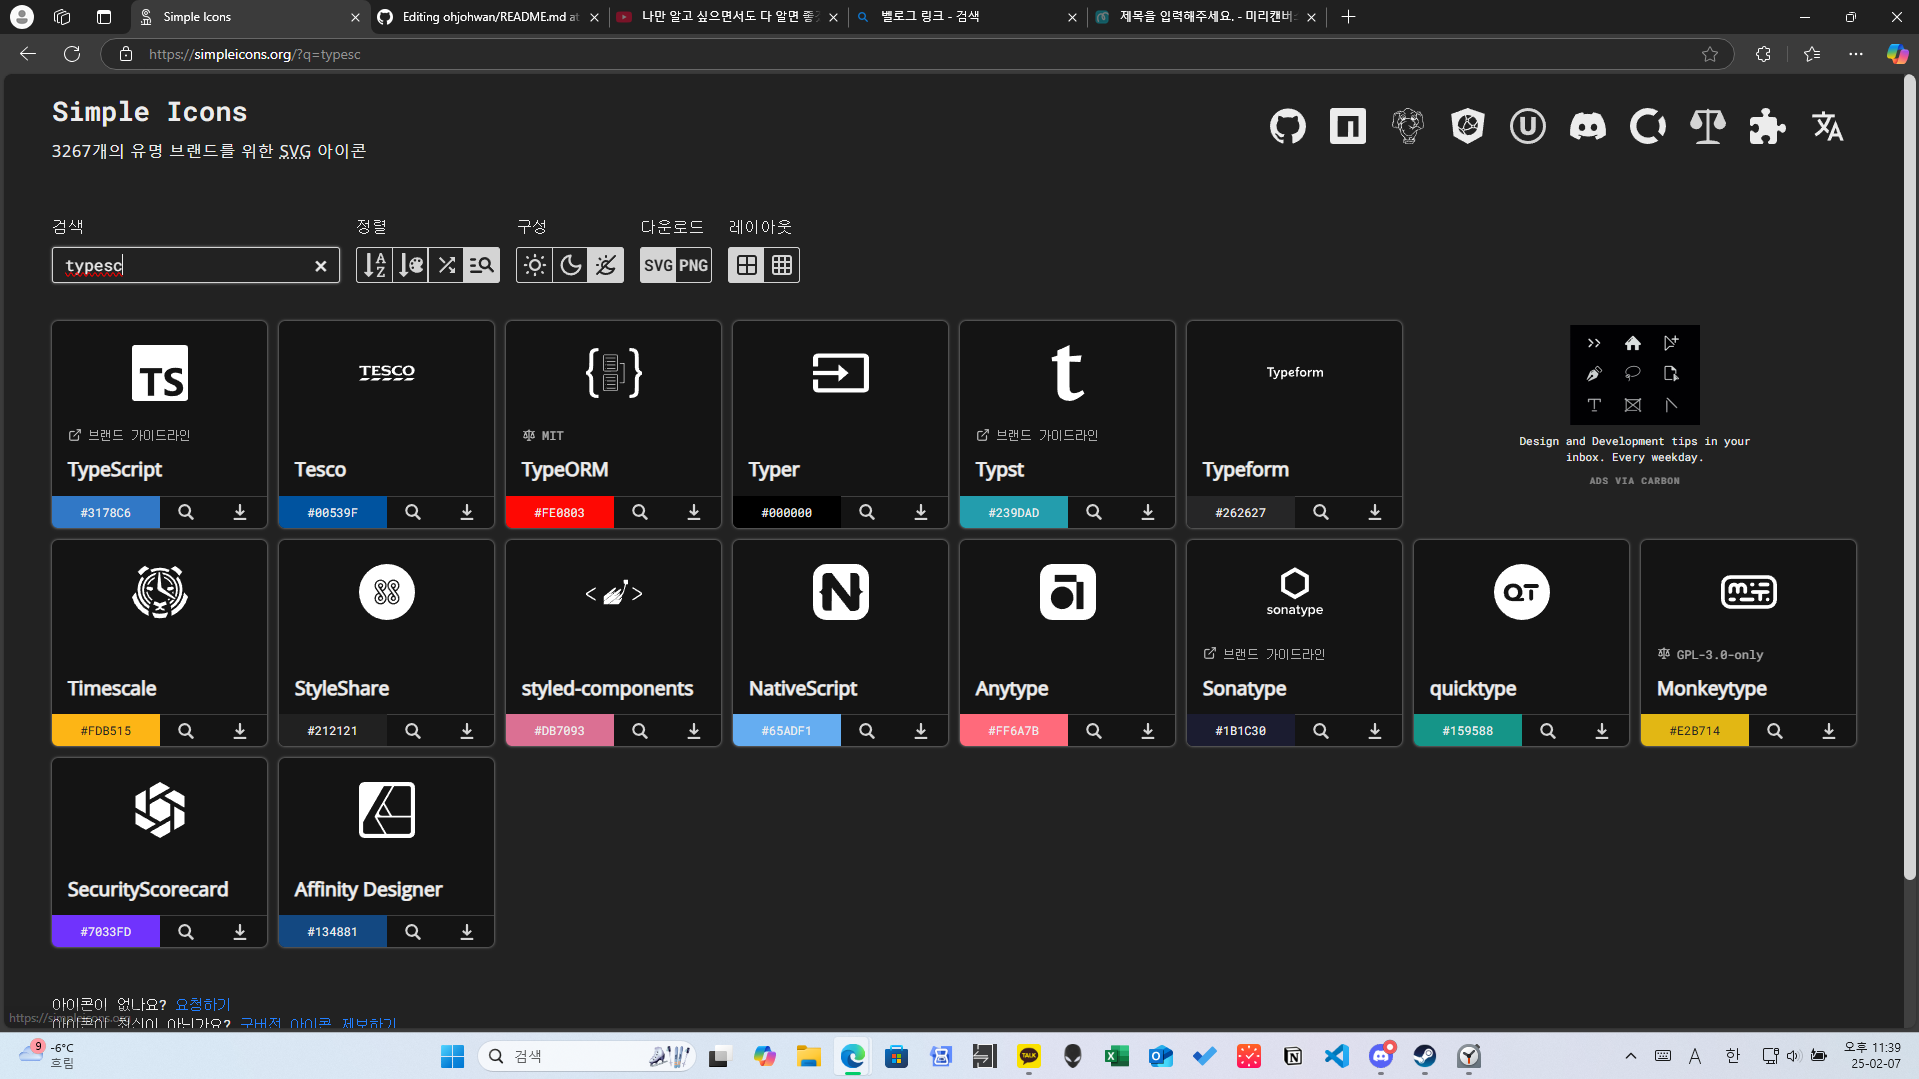The image size is (1919, 1079).
Task: Preview the NativeScript icon with magnifier
Action: coord(867,731)
